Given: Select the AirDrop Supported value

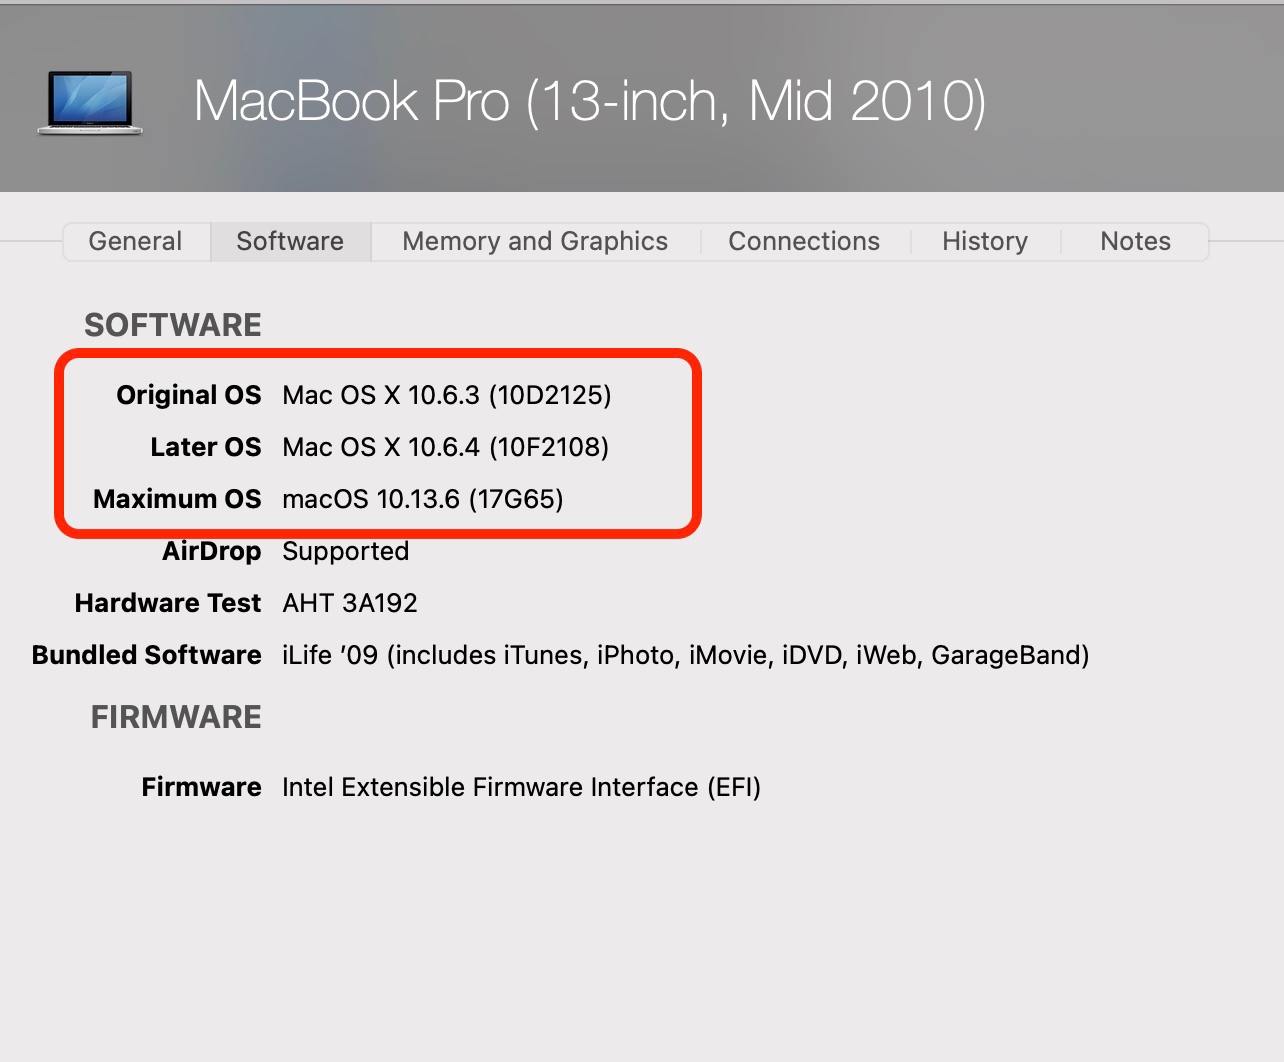Looking at the screenshot, I should coord(346,551).
